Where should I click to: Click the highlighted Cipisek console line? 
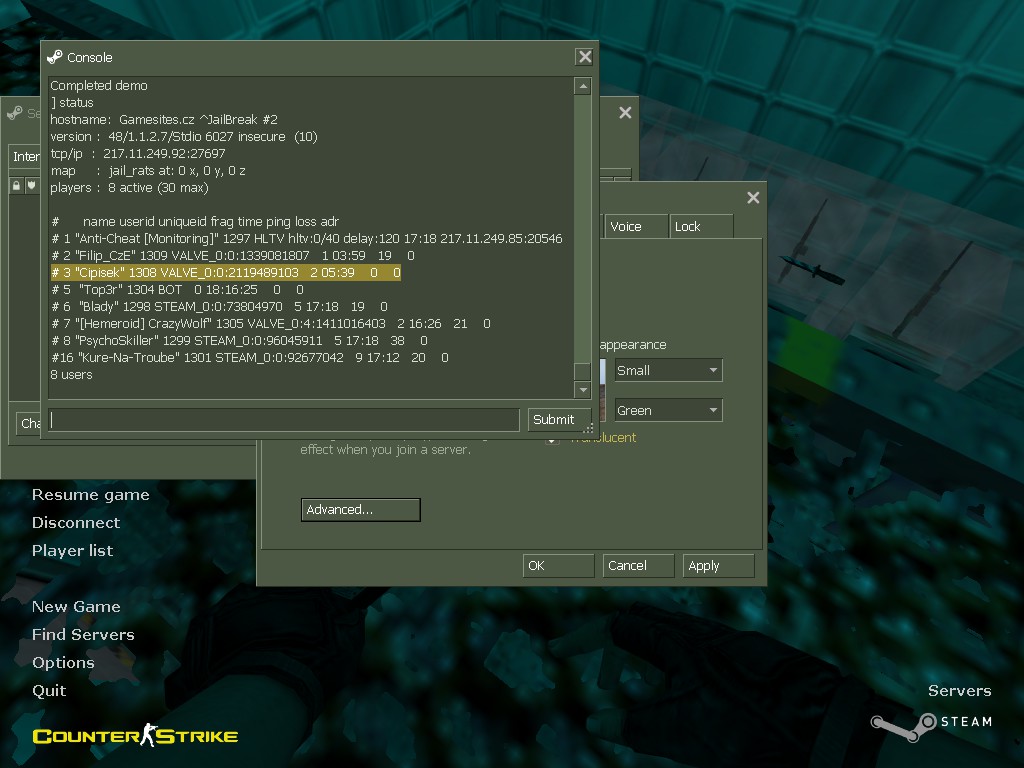(226, 272)
